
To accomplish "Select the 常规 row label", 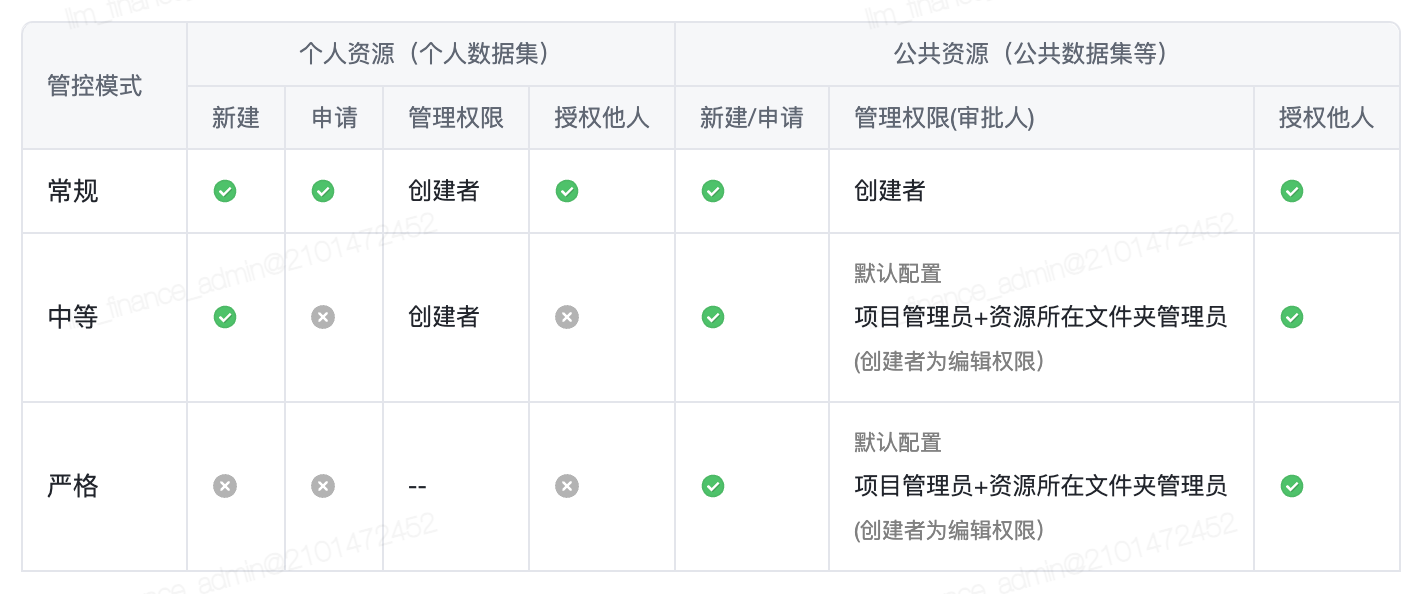I will pyautogui.click(x=73, y=191).
